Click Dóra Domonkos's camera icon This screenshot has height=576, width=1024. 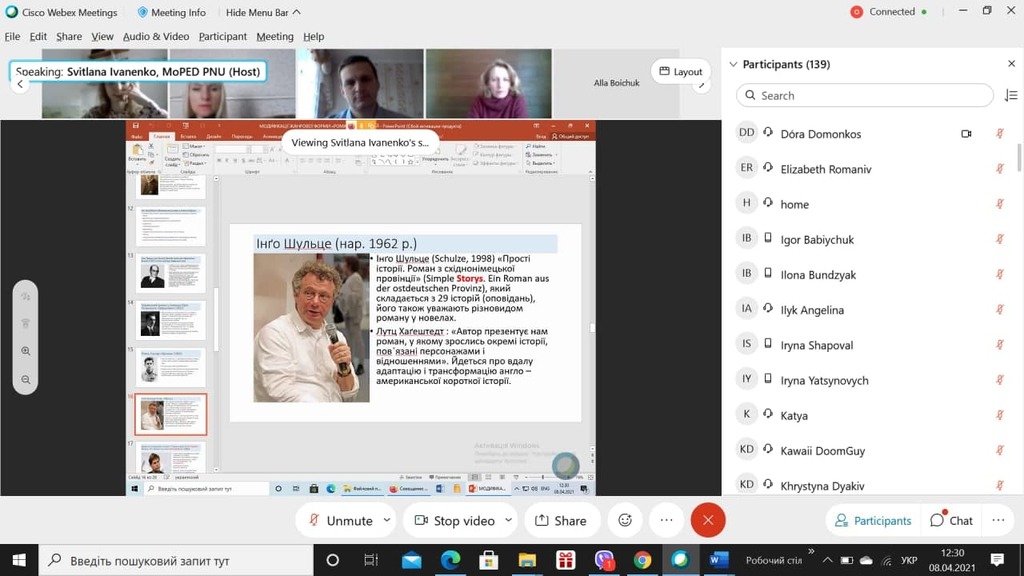click(966, 134)
